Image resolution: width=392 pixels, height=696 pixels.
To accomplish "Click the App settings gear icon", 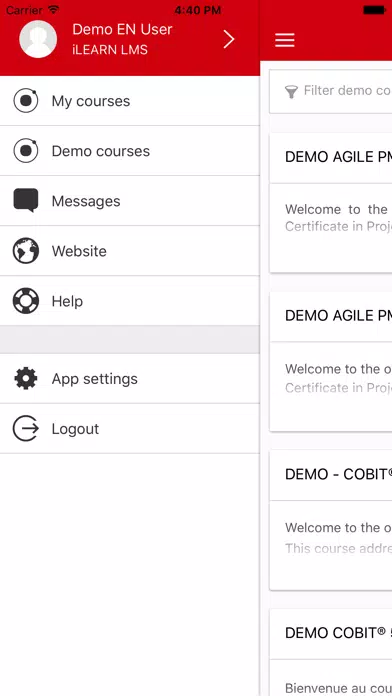I will pos(26,379).
